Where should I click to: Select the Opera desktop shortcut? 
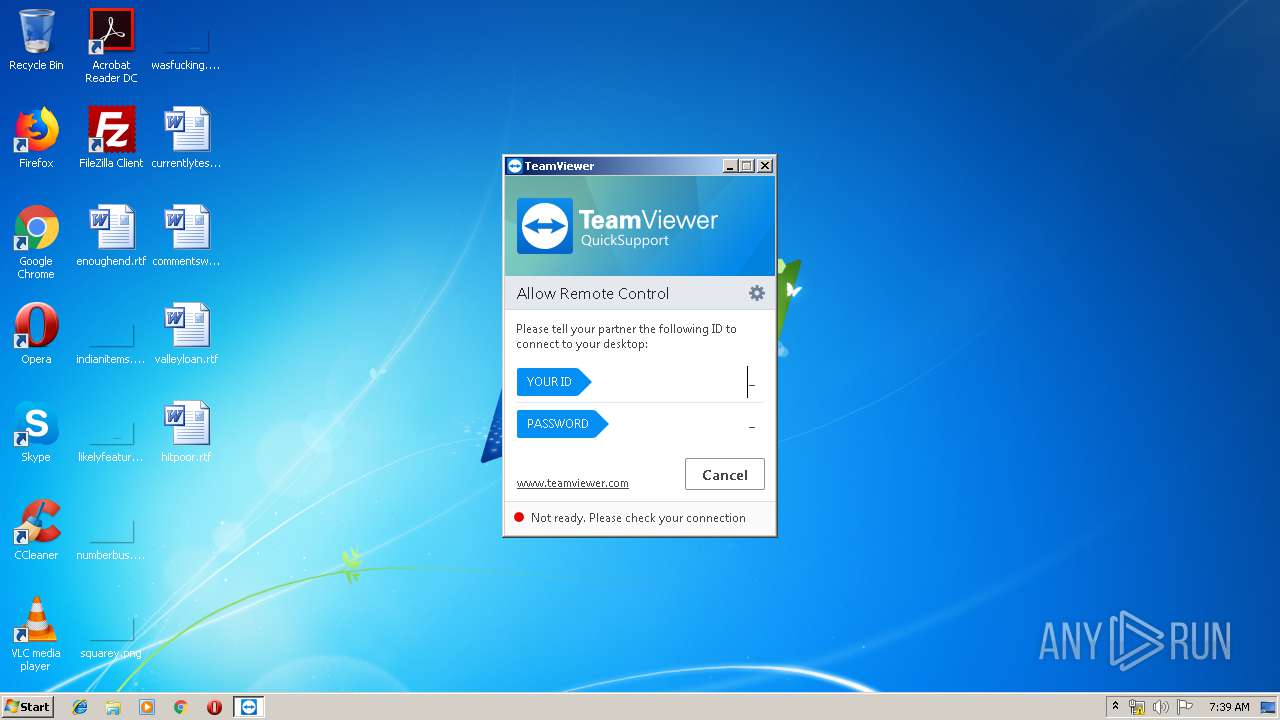(36, 334)
